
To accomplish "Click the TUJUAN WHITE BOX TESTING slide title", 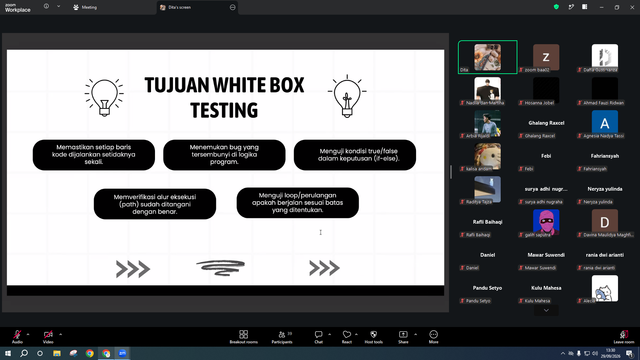I will click(x=224, y=98).
